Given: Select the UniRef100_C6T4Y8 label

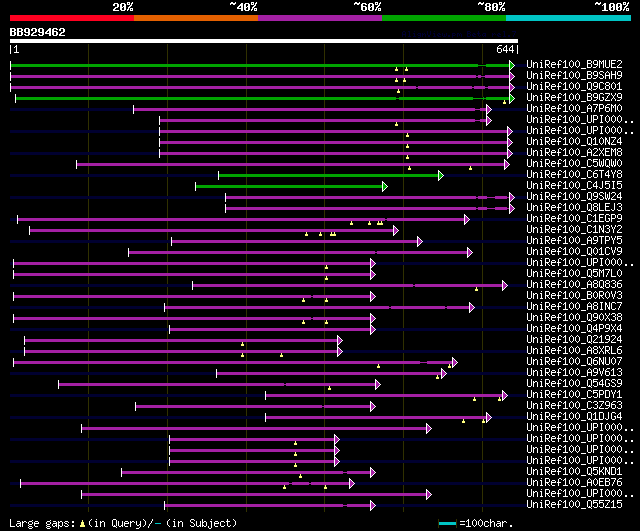Looking at the screenshot, I should coord(574,175).
